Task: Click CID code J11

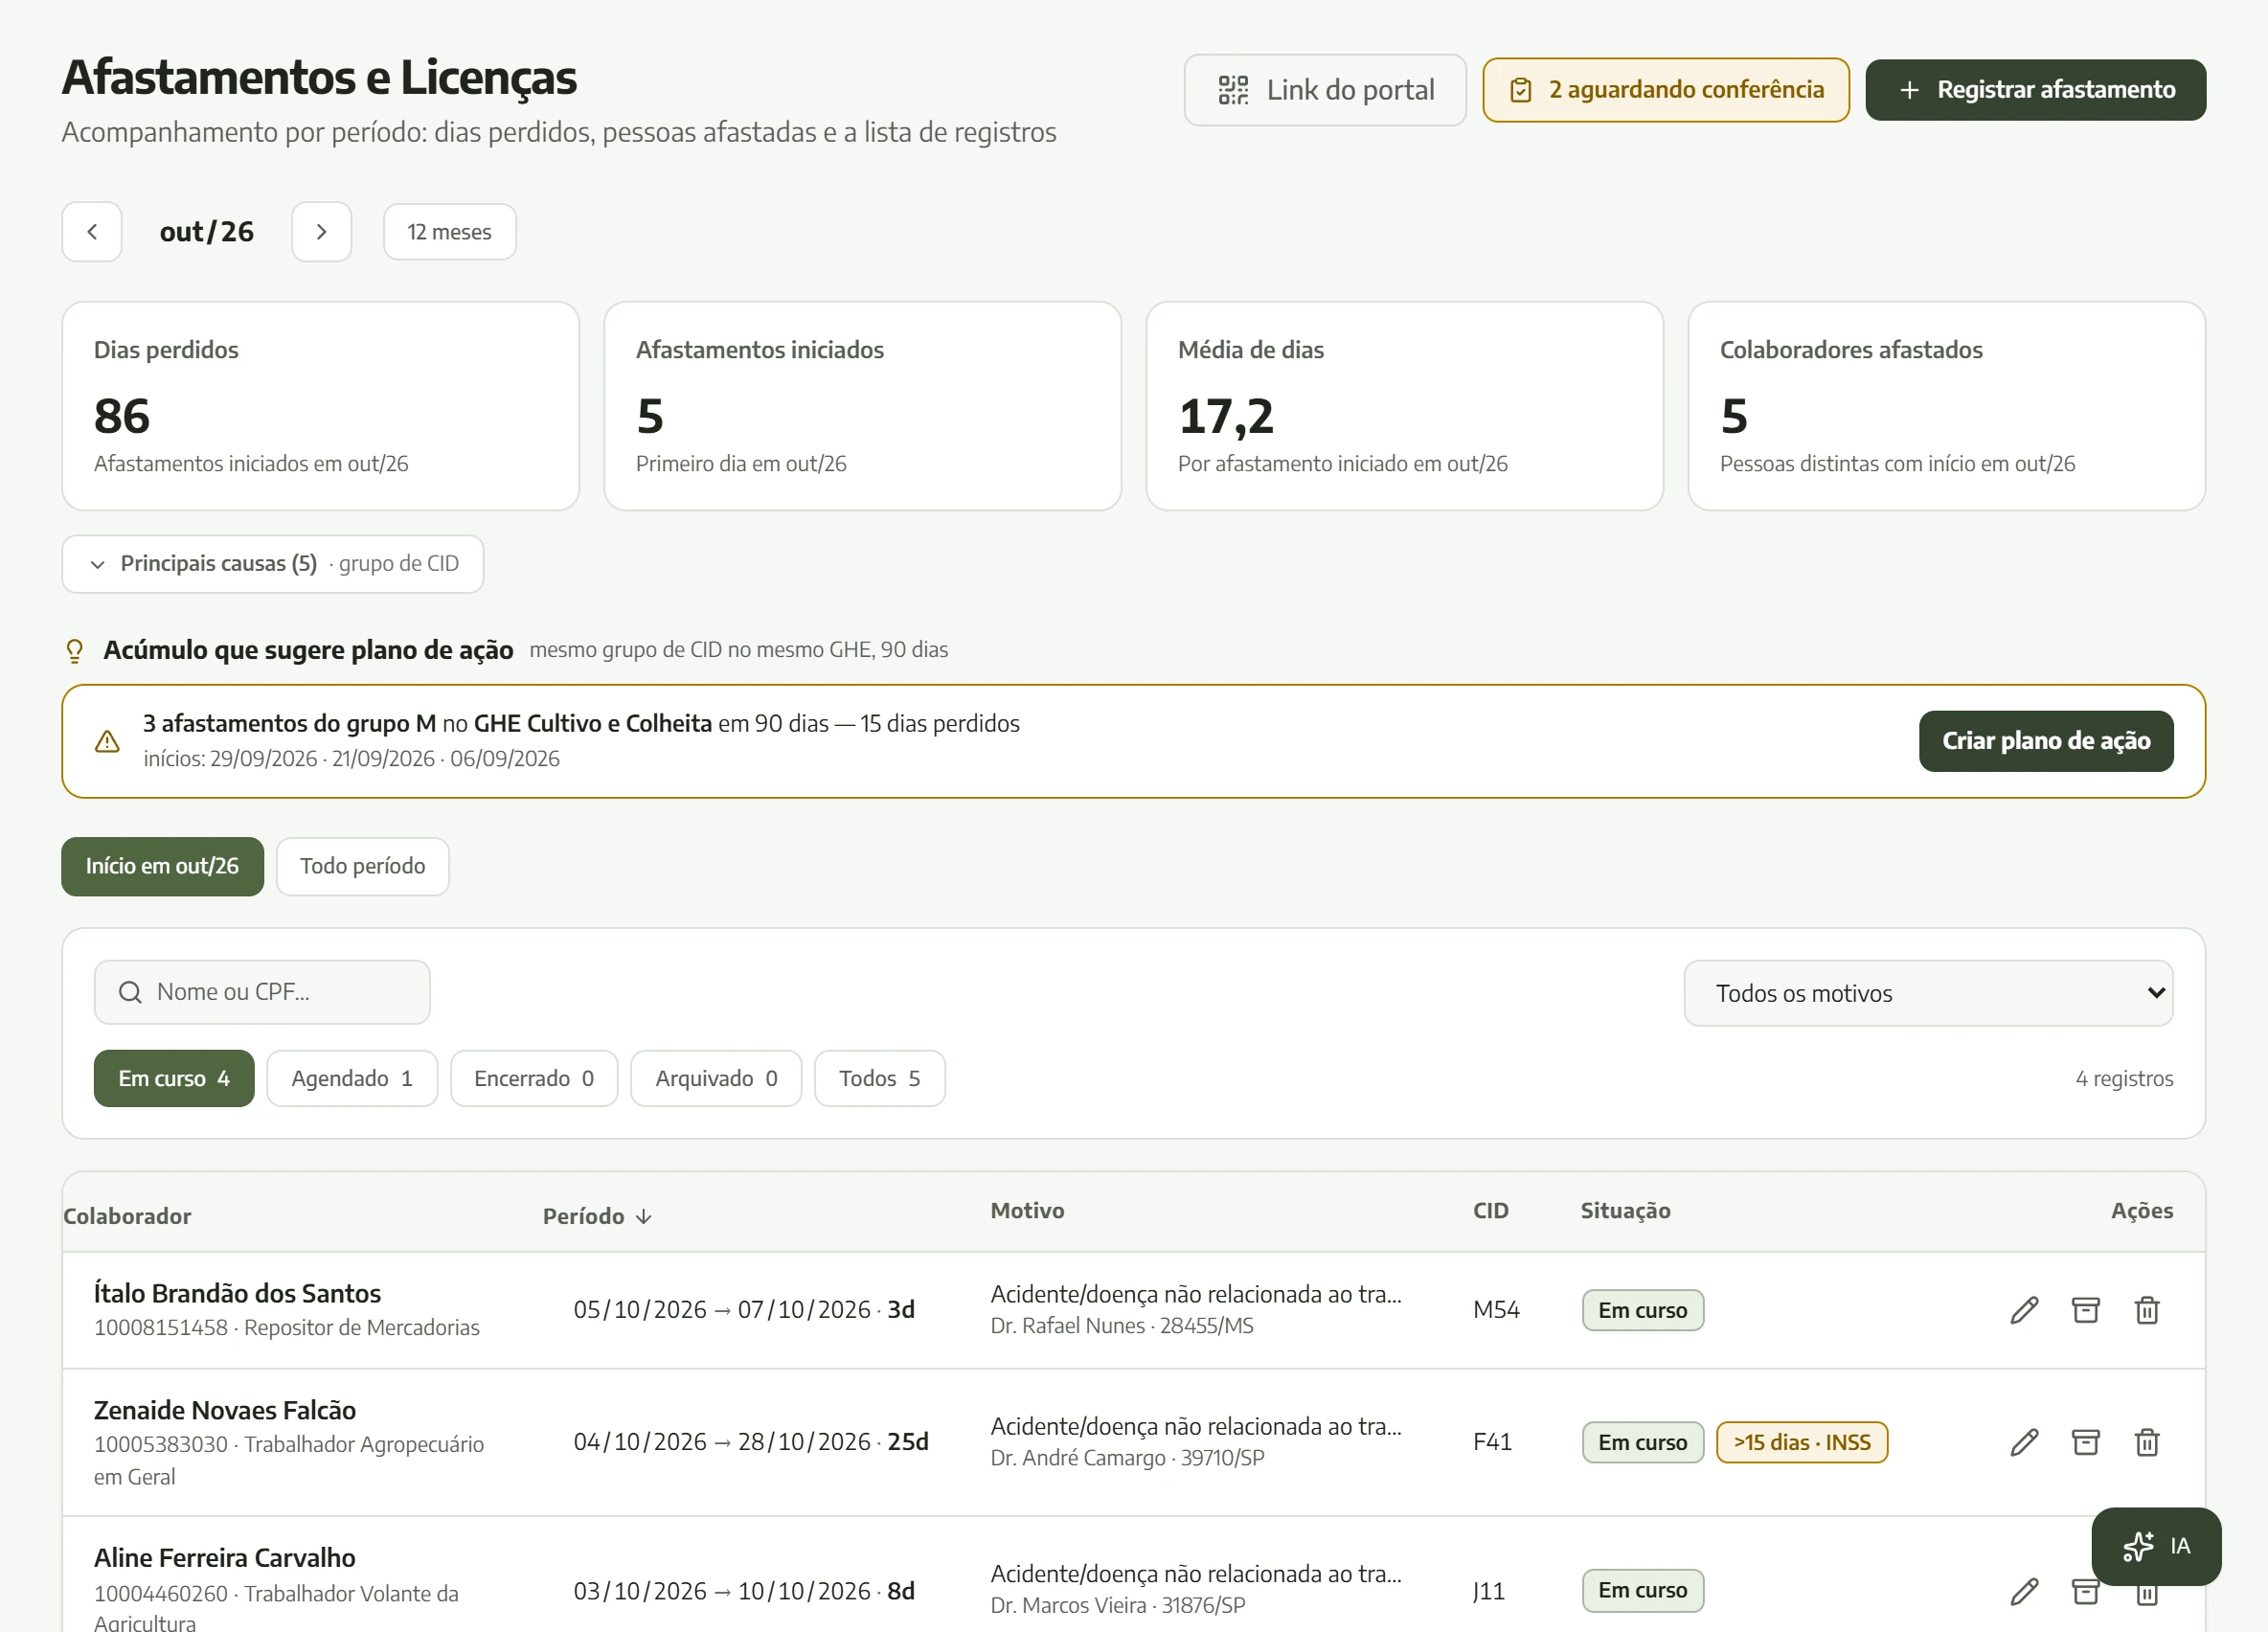Action: pos(1488,1591)
